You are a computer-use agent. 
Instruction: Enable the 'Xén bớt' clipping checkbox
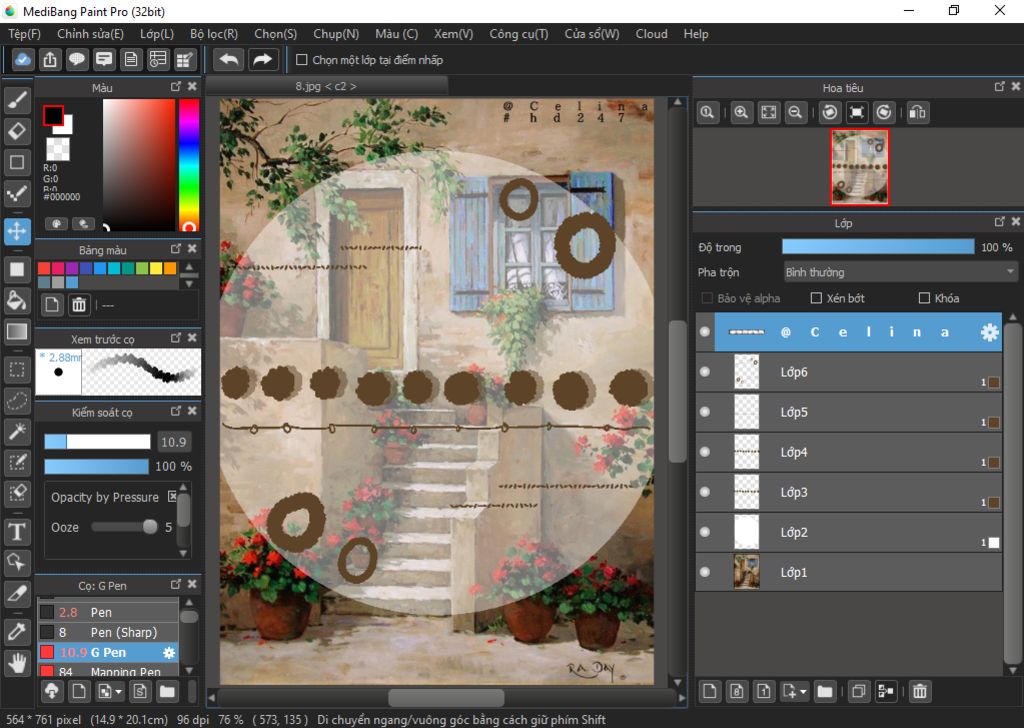pyautogui.click(x=816, y=298)
